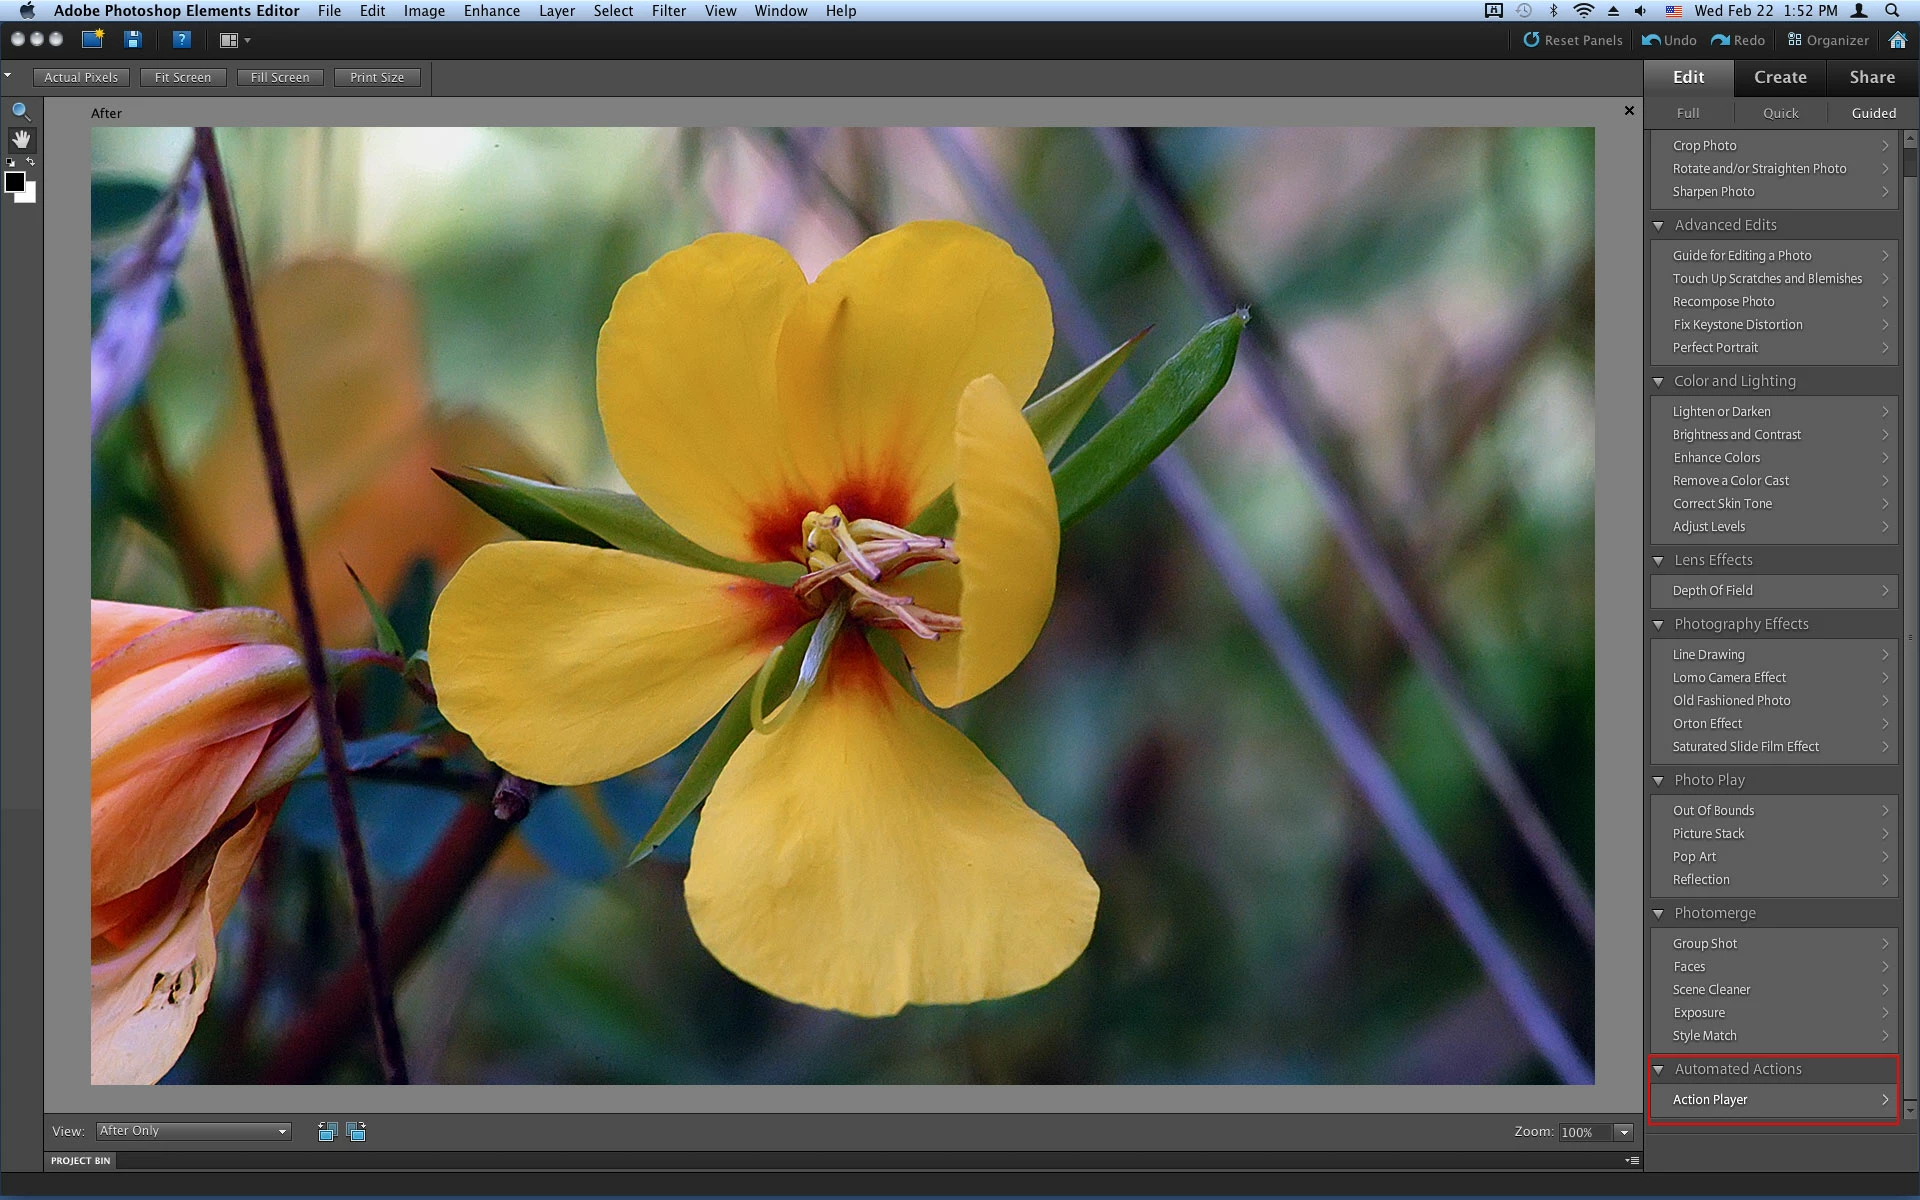Screen dimensions: 1920x1200
Task: Reset default foreground and background colors
Action: 10,163
